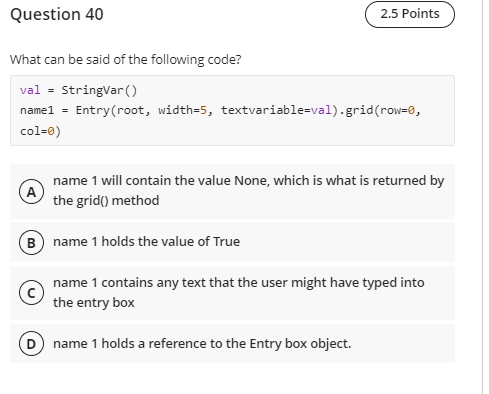Screen dimensions: 489x394
Task: Pick option D circle
Action: click(x=31, y=344)
